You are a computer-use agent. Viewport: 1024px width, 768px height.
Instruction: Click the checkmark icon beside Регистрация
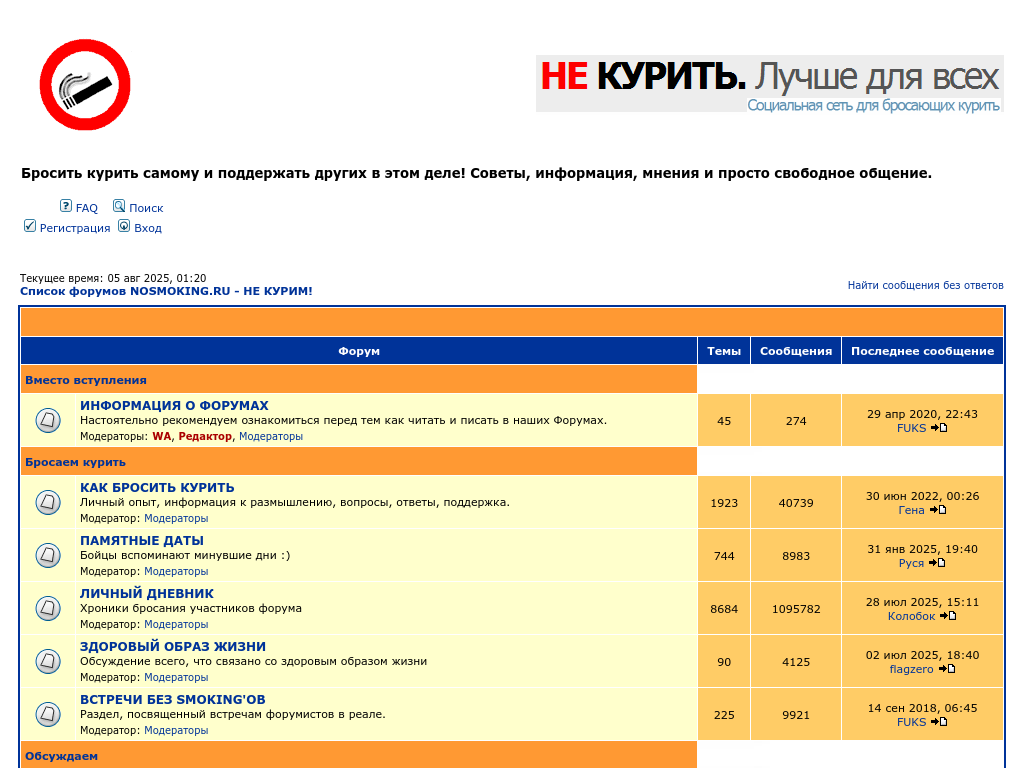(x=30, y=226)
